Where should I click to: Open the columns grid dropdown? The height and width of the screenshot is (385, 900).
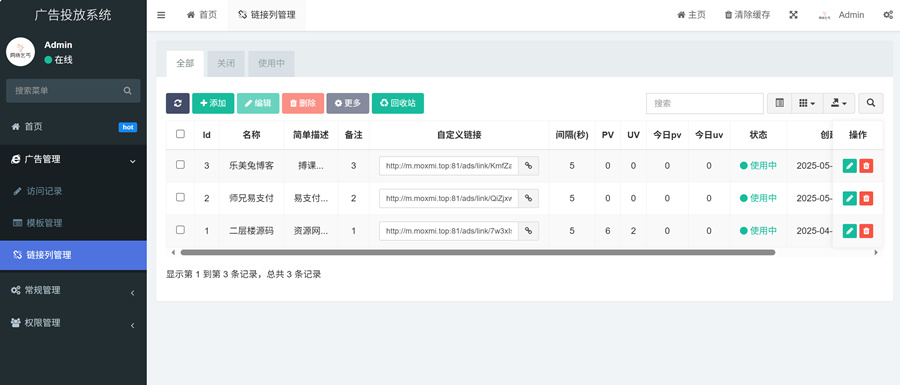[807, 103]
